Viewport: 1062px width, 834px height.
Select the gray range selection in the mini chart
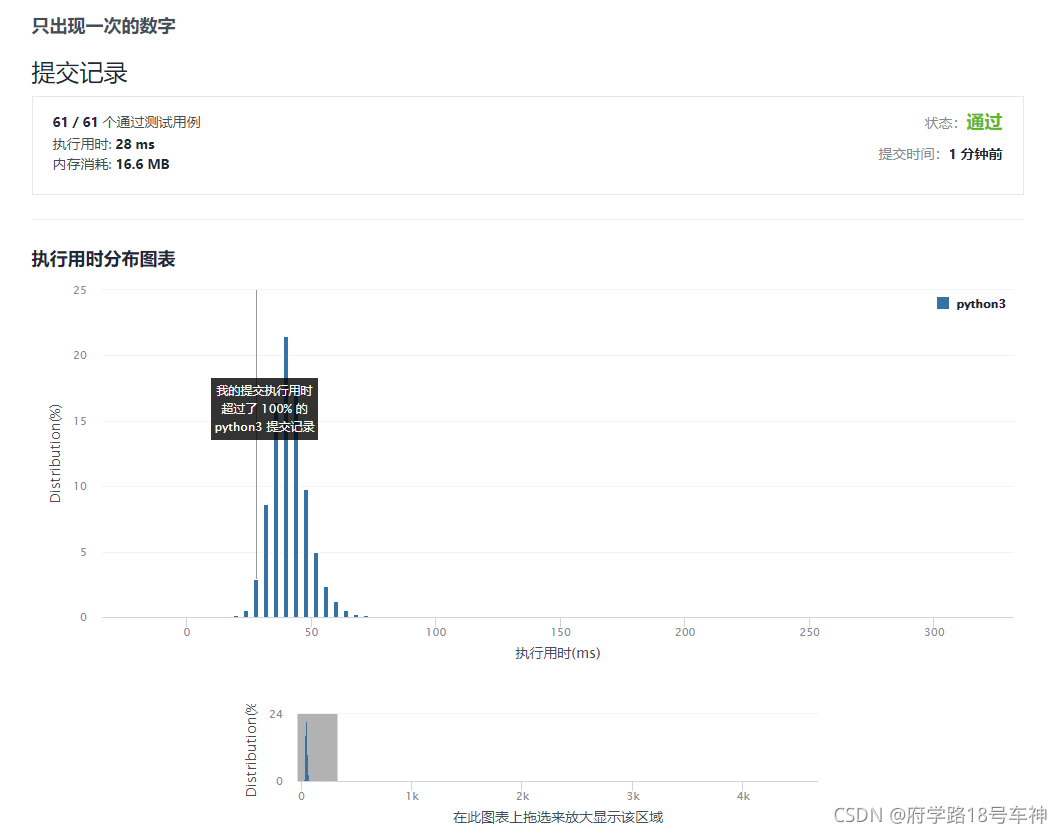317,747
